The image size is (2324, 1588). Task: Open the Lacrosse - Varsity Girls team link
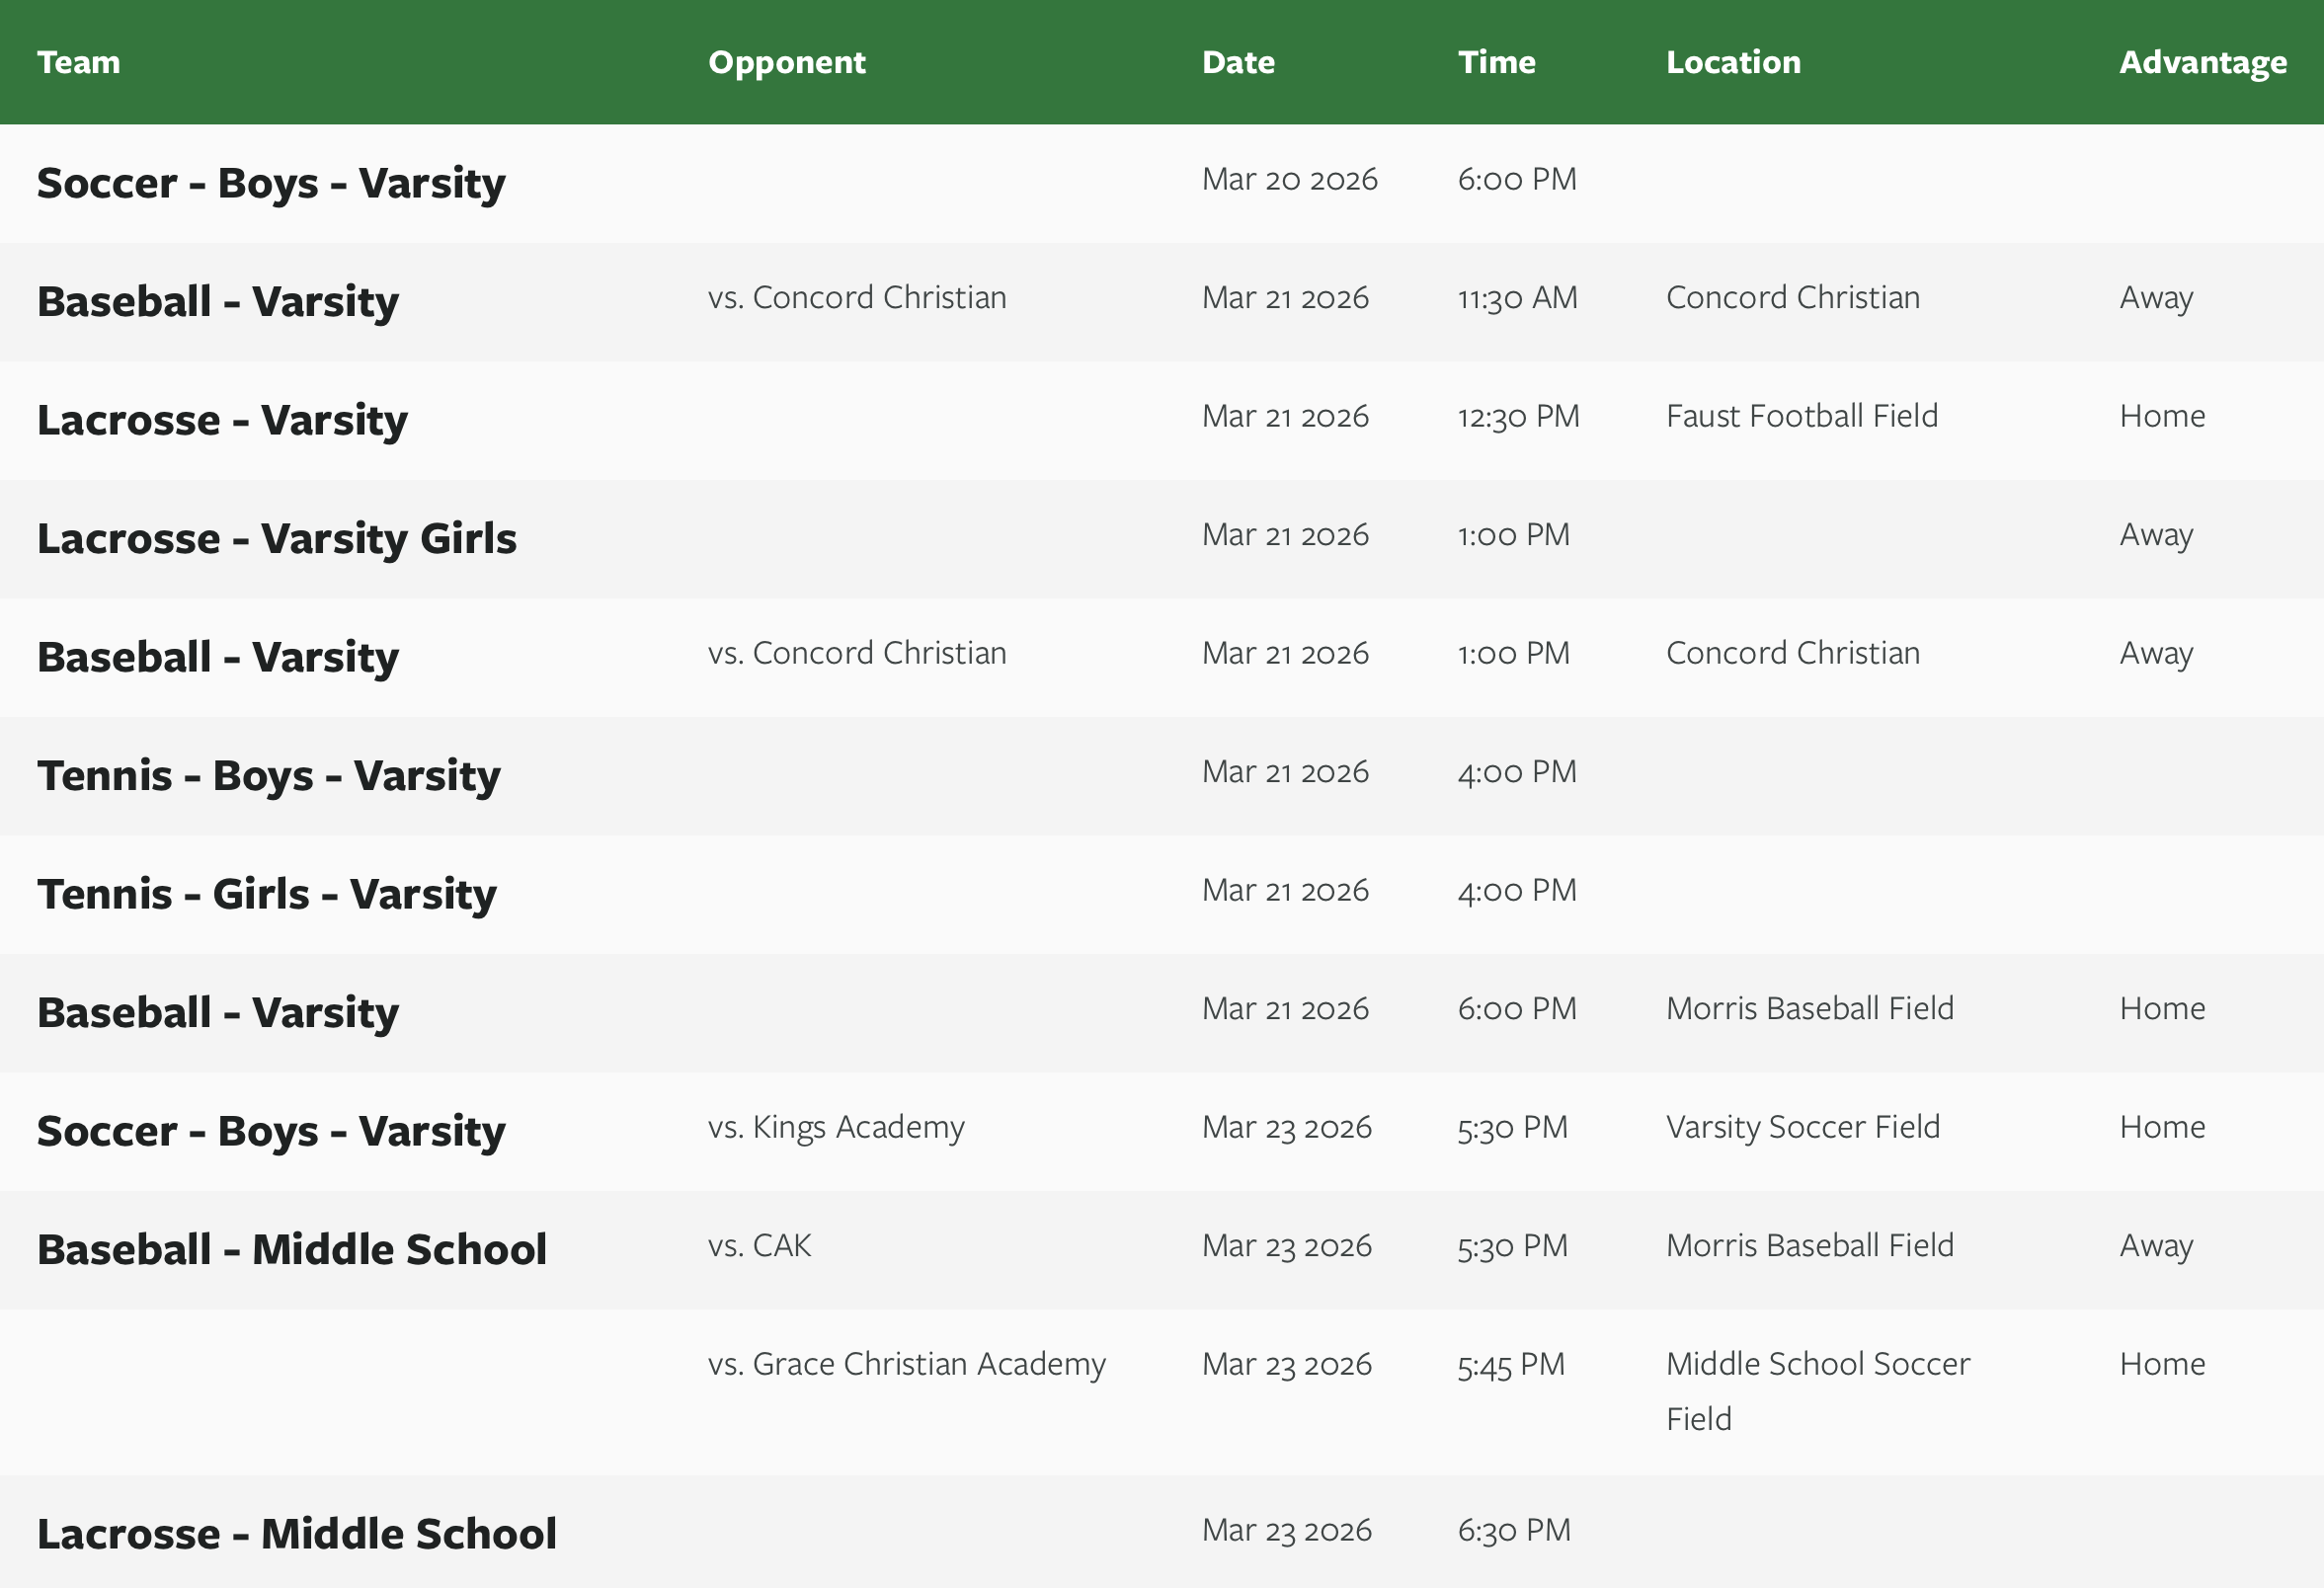(x=276, y=538)
